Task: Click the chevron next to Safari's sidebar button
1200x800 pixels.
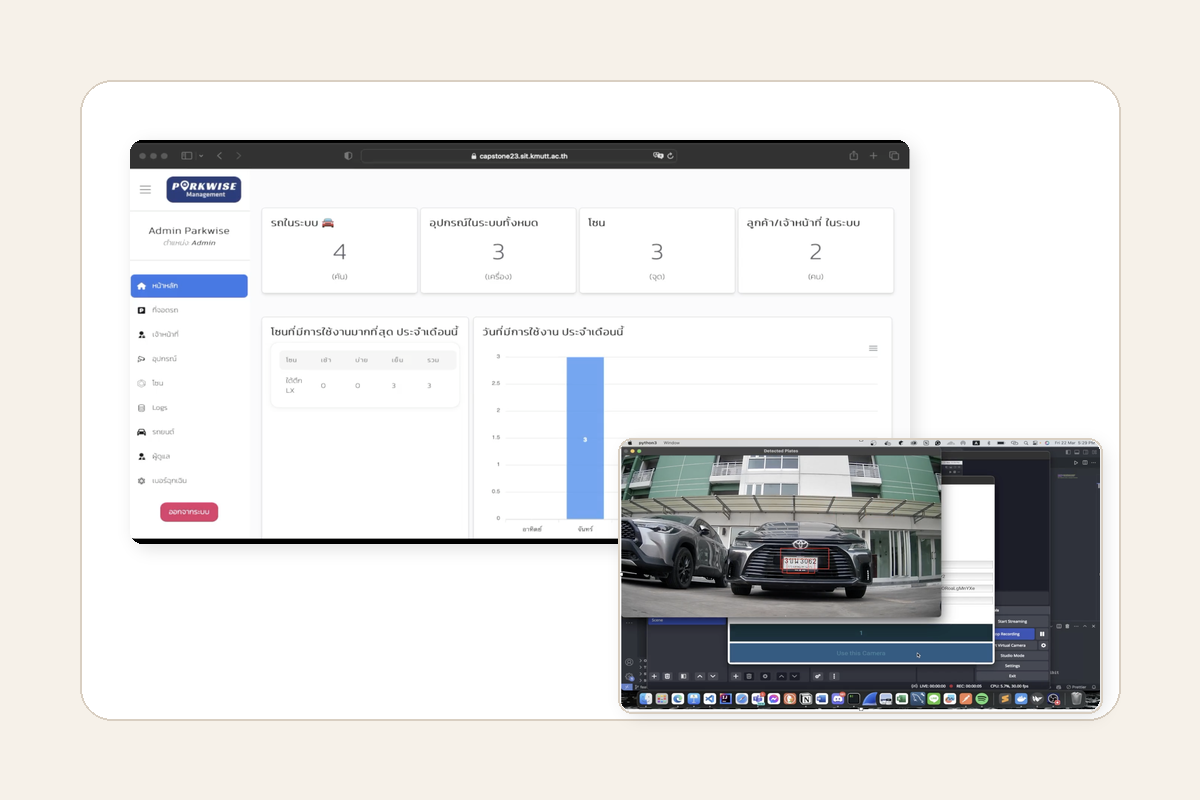Action: pos(201,155)
